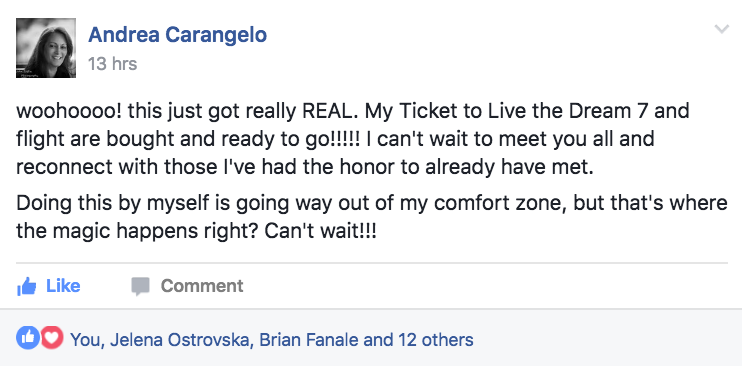The height and width of the screenshot is (366, 742).
Task: Click the word "REAL" in the post
Action: (x=327, y=111)
